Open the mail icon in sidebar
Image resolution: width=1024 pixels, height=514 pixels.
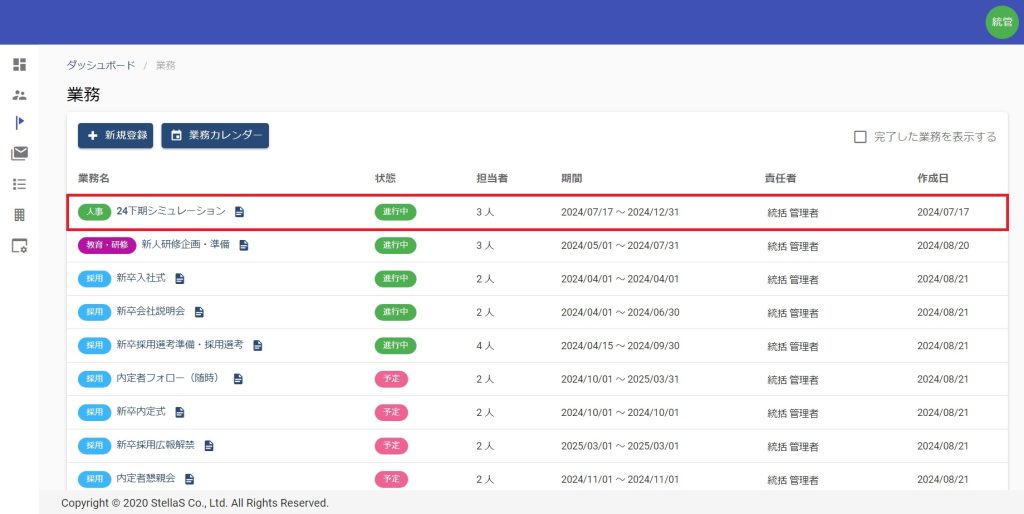click(x=19, y=153)
